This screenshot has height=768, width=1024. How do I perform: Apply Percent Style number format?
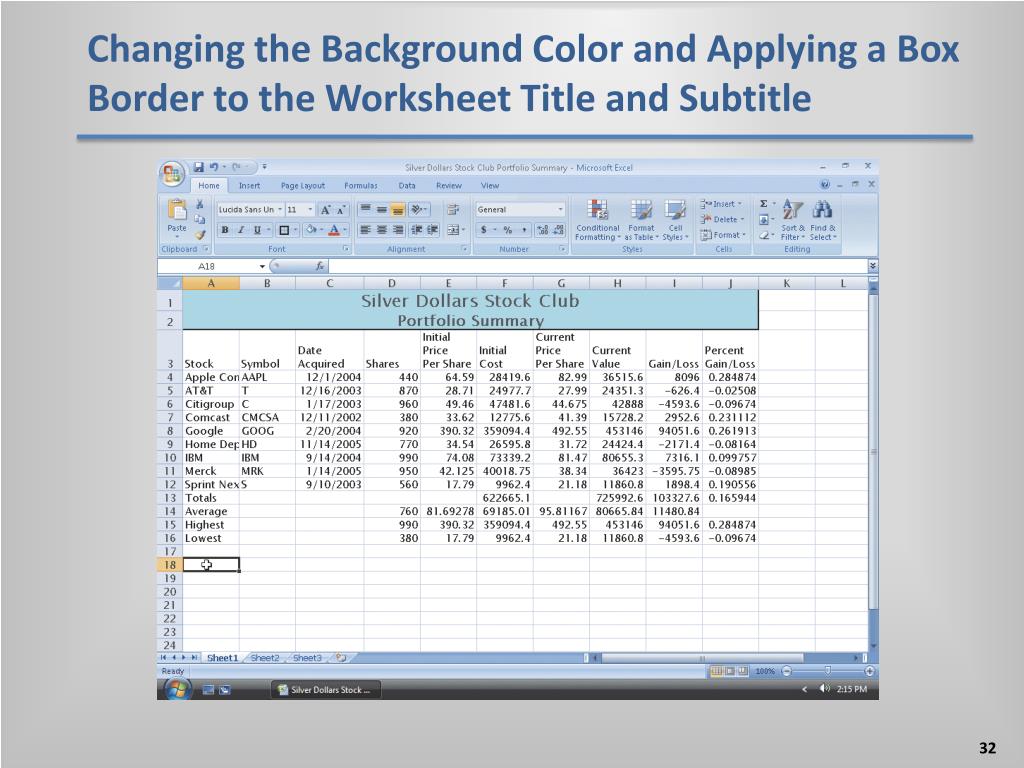pyautogui.click(x=507, y=230)
